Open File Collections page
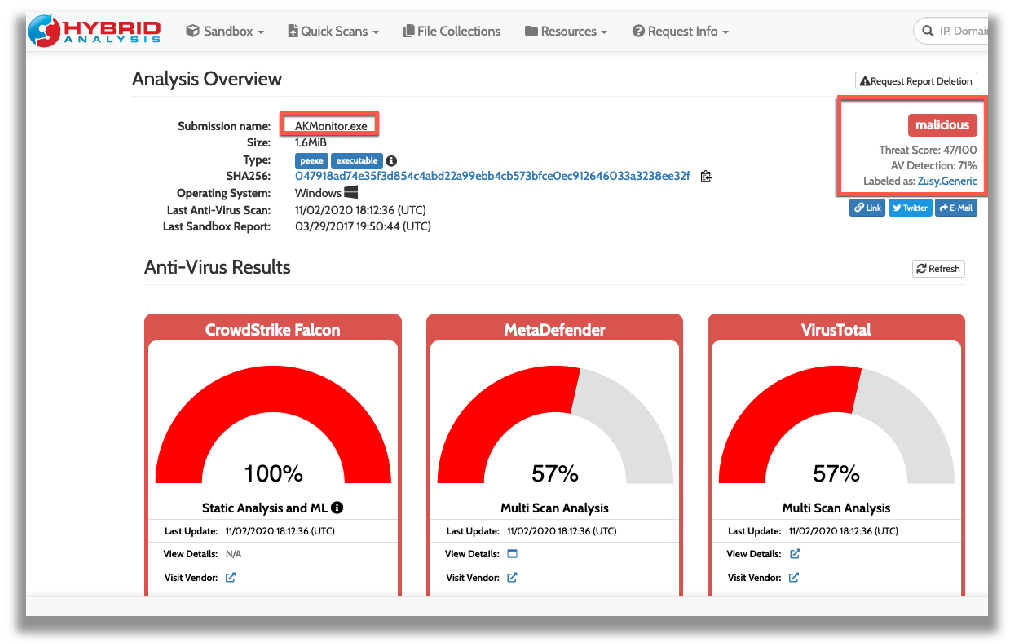The image size is (1011, 644). 451,31
